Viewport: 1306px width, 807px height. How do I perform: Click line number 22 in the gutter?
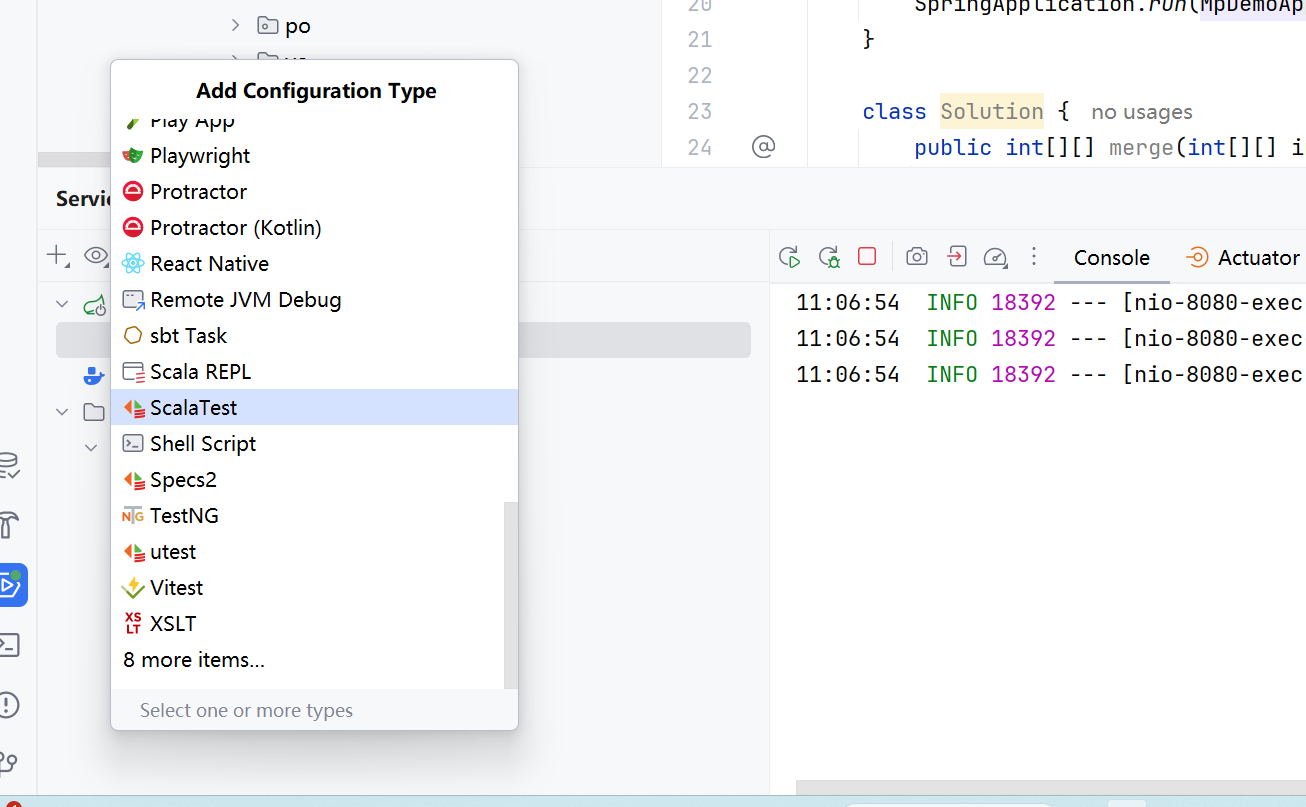click(699, 76)
